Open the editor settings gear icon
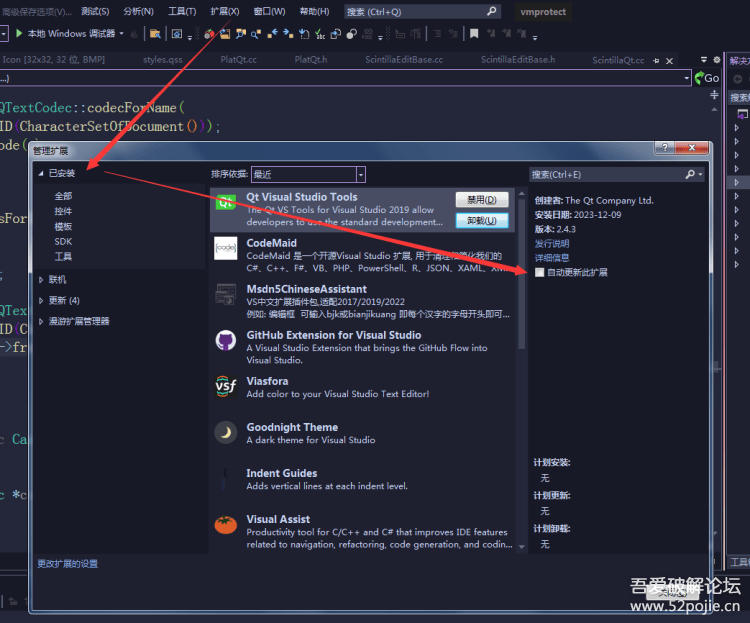Image resolution: width=750 pixels, height=623 pixels. [716, 60]
